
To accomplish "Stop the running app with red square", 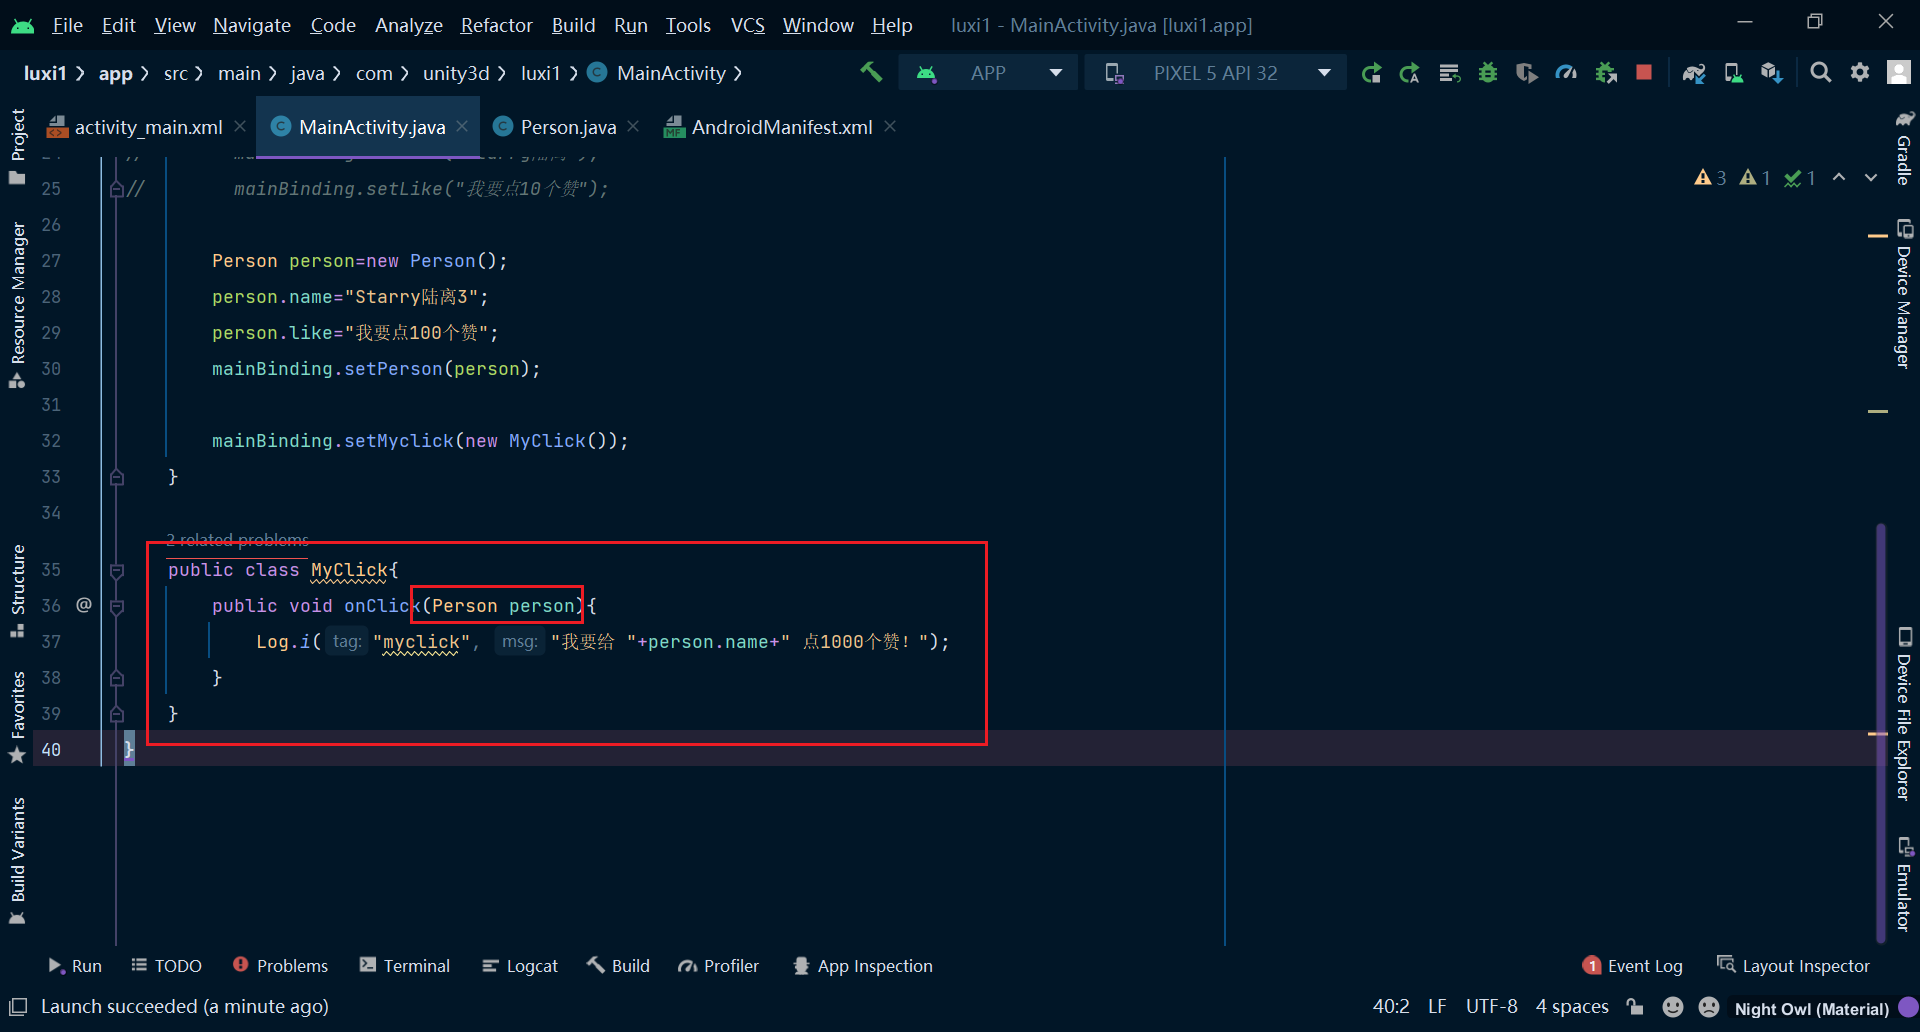I will (x=1643, y=72).
